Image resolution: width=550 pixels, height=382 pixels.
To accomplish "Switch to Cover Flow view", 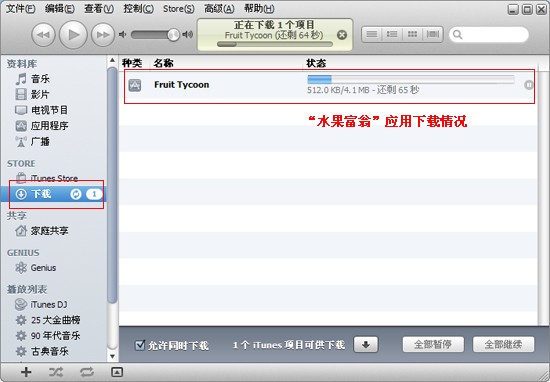I will 432,34.
